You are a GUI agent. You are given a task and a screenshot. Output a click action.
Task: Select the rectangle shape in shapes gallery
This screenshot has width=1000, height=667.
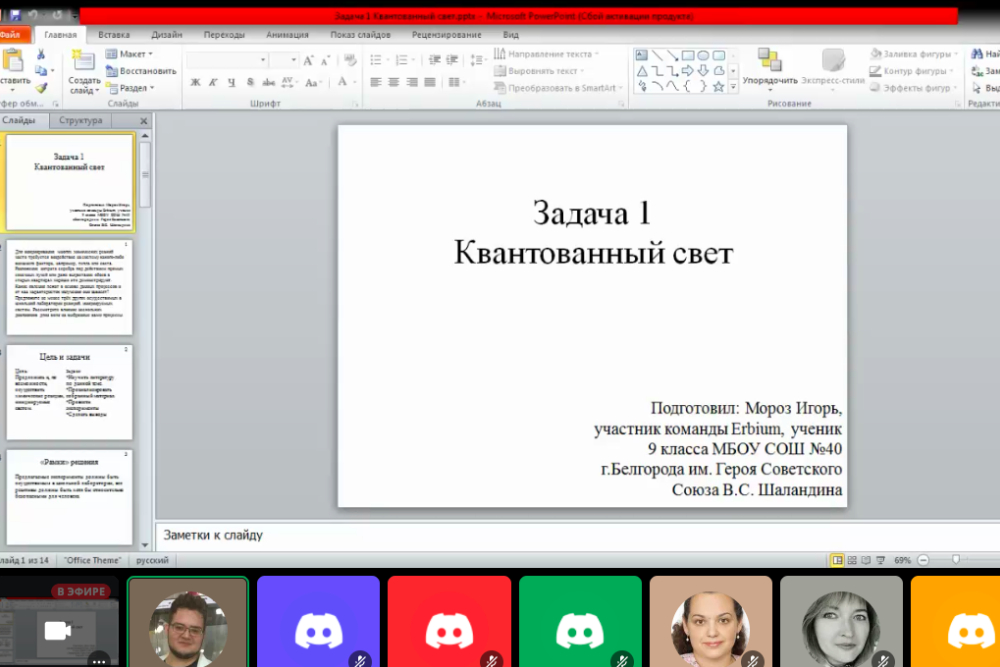pyautogui.click(x=688, y=55)
